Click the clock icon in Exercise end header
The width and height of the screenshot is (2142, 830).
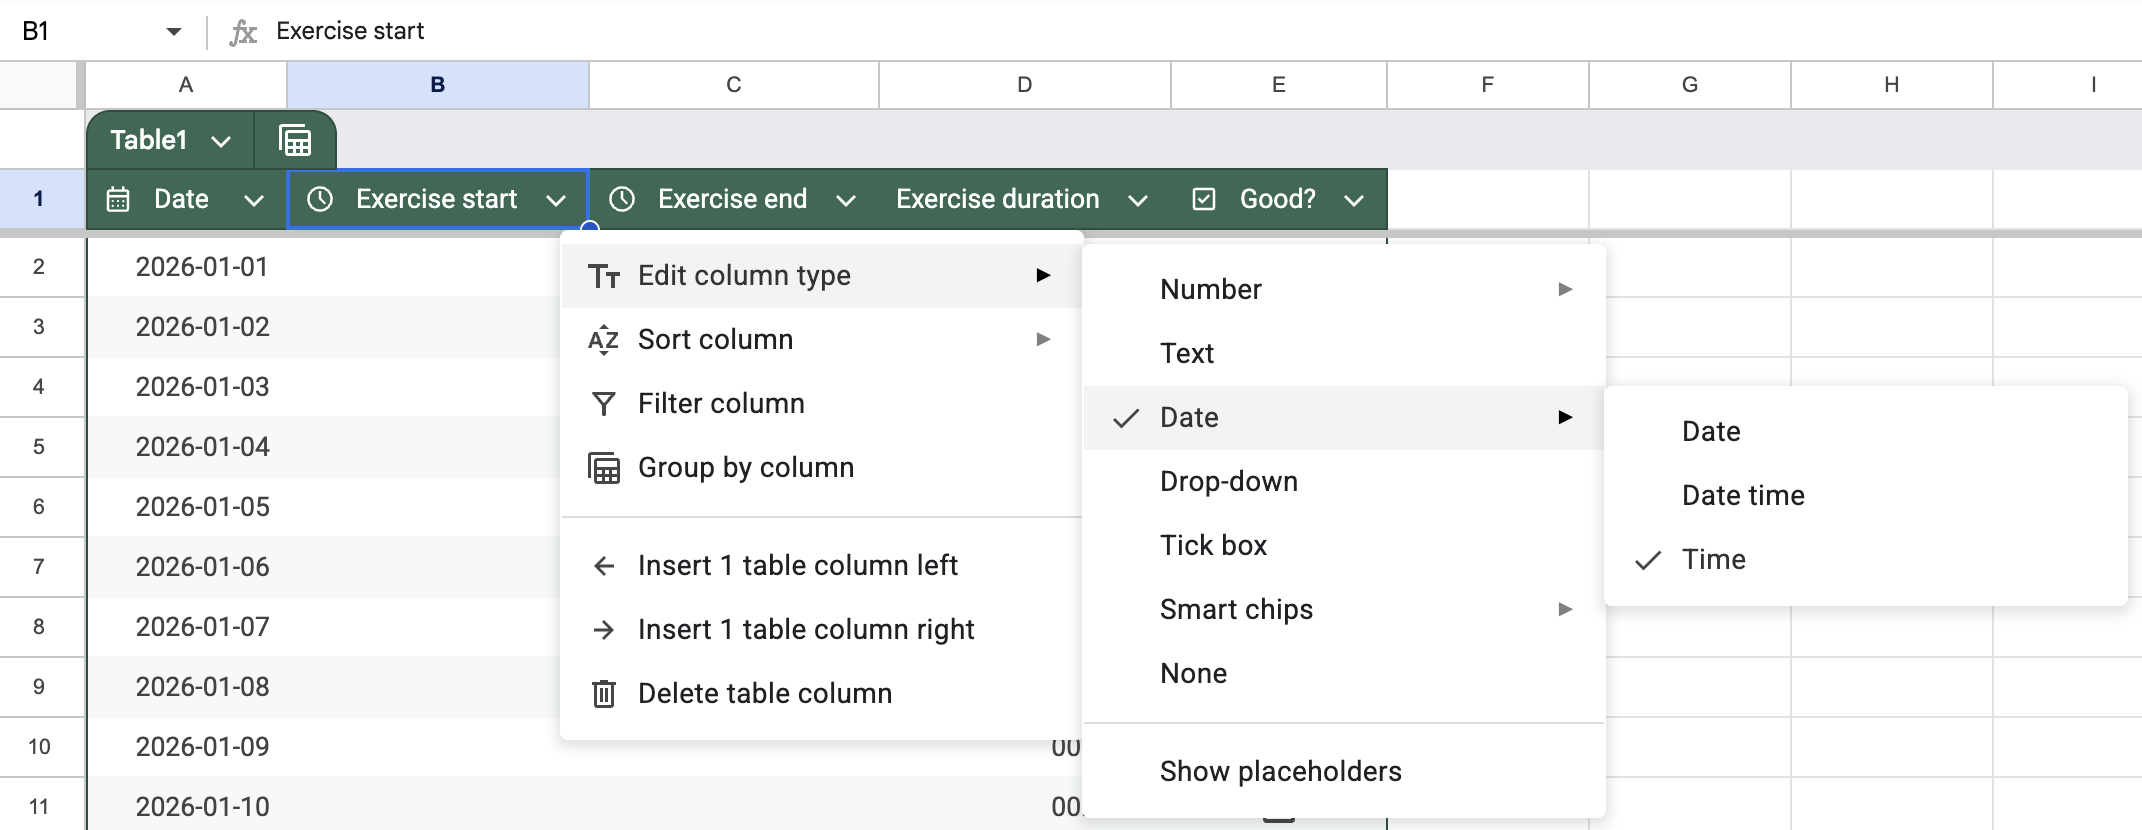tap(622, 199)
